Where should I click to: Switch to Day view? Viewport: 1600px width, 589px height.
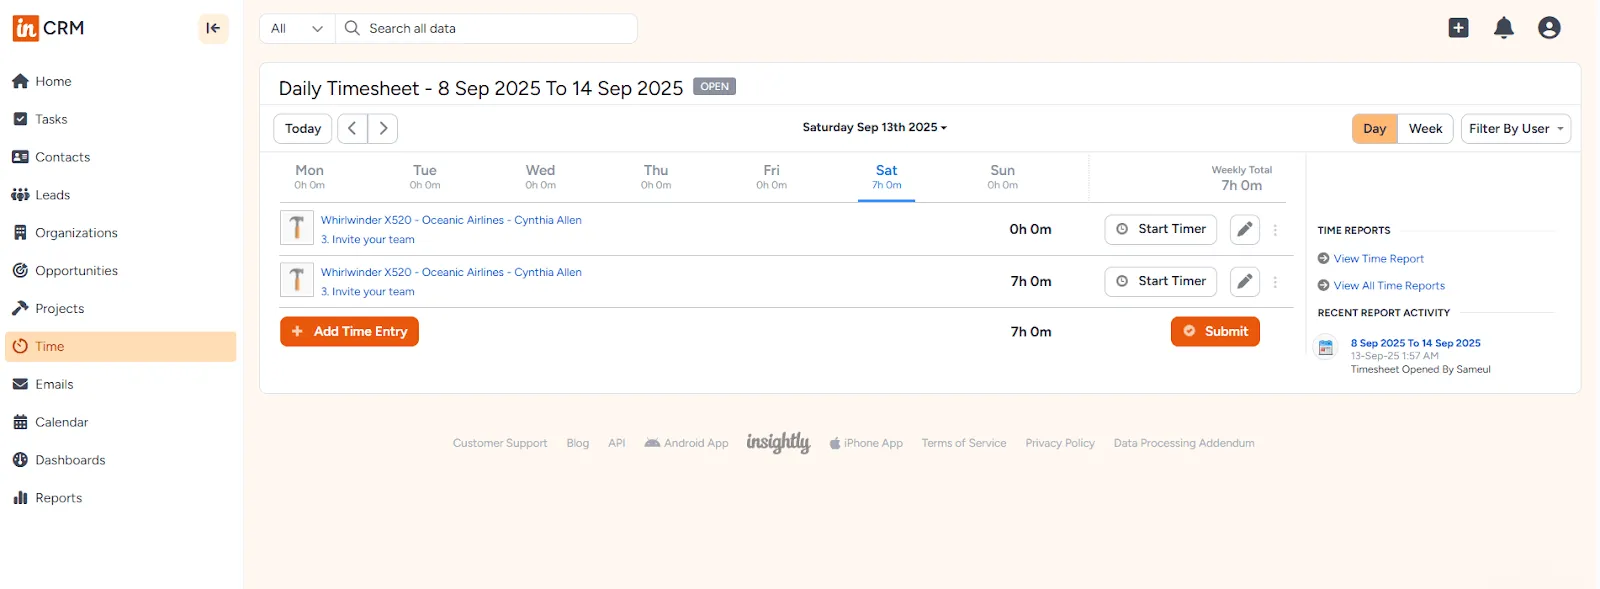pos(1374,128)
